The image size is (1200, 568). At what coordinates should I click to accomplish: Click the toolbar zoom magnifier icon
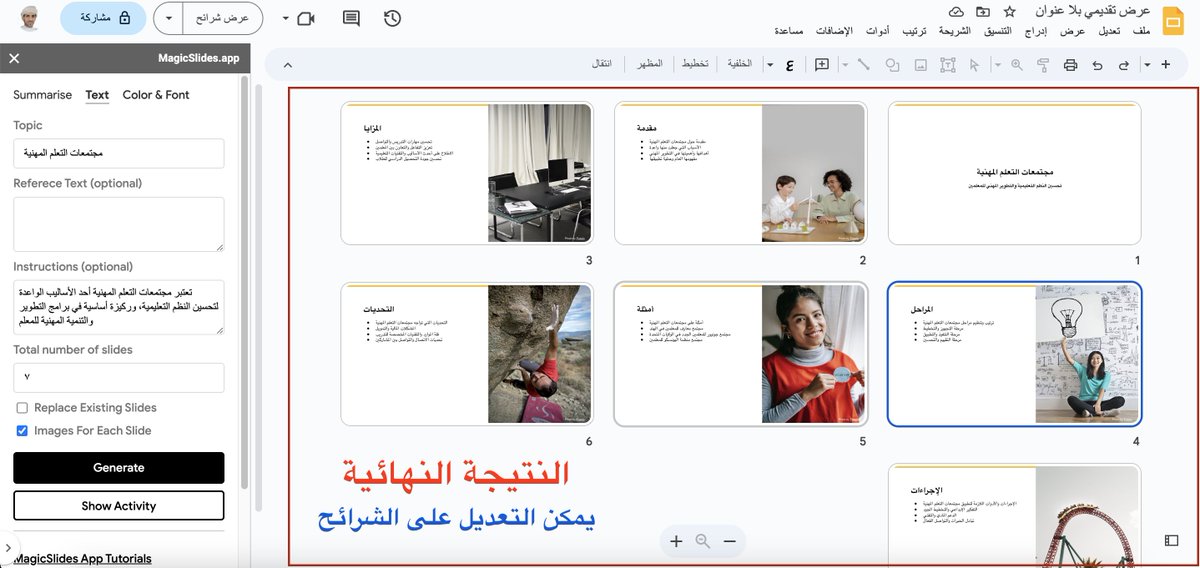[1017, 65]
